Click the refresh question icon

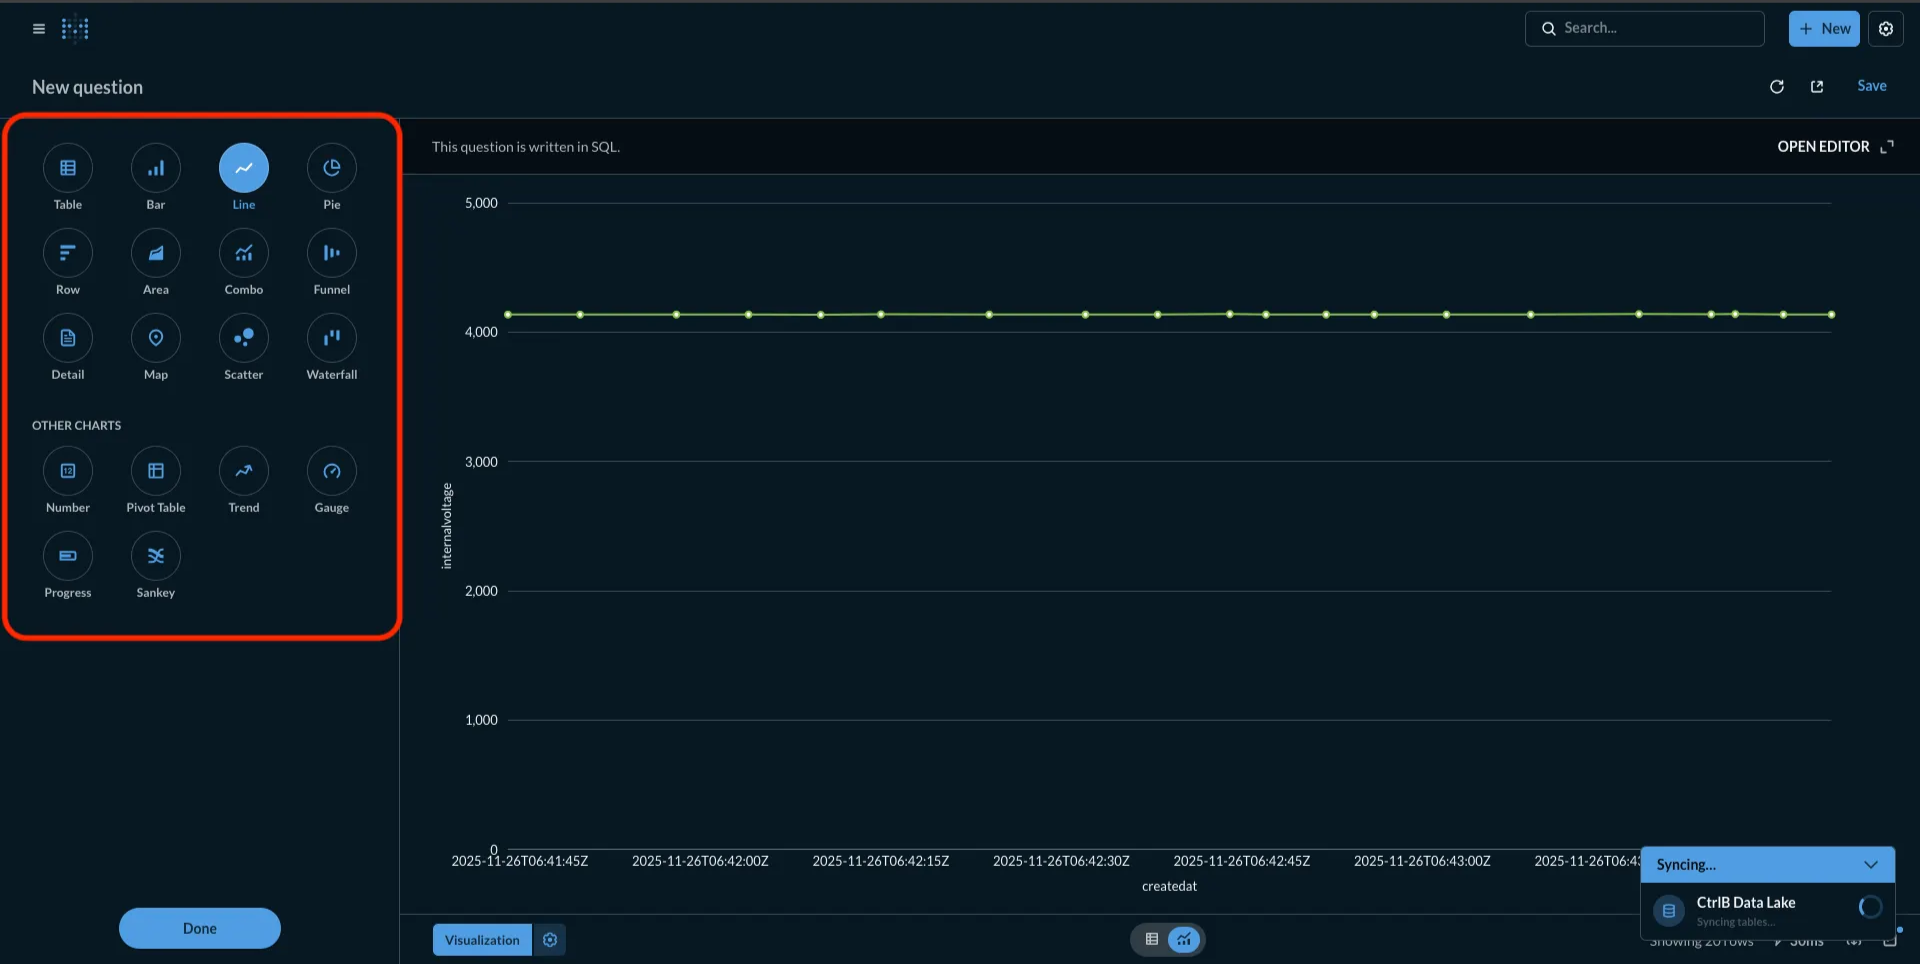point(1777,87)
